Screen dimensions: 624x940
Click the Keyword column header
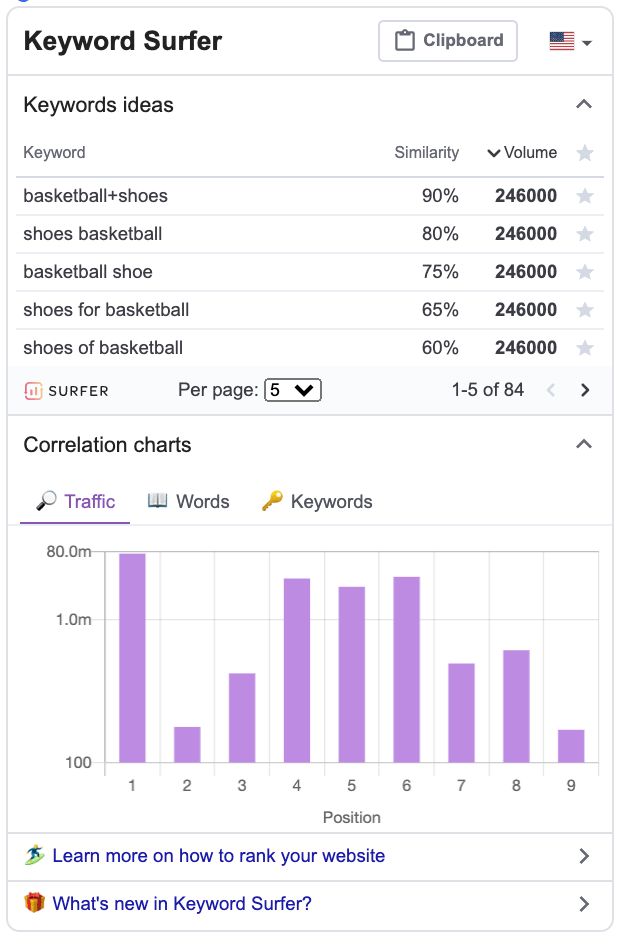(55, 153)
